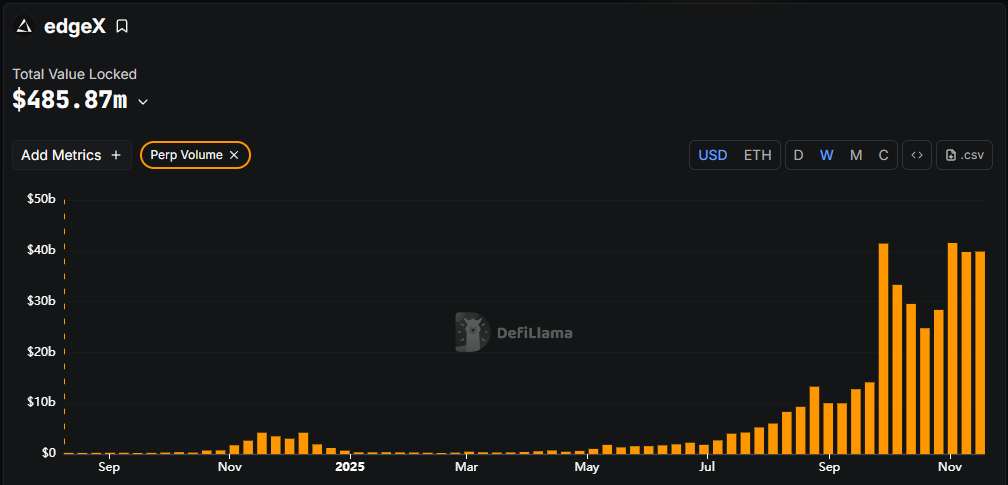
Task: Download chart data as .csv
Action: pyautogui.click(x=964, y=155)
